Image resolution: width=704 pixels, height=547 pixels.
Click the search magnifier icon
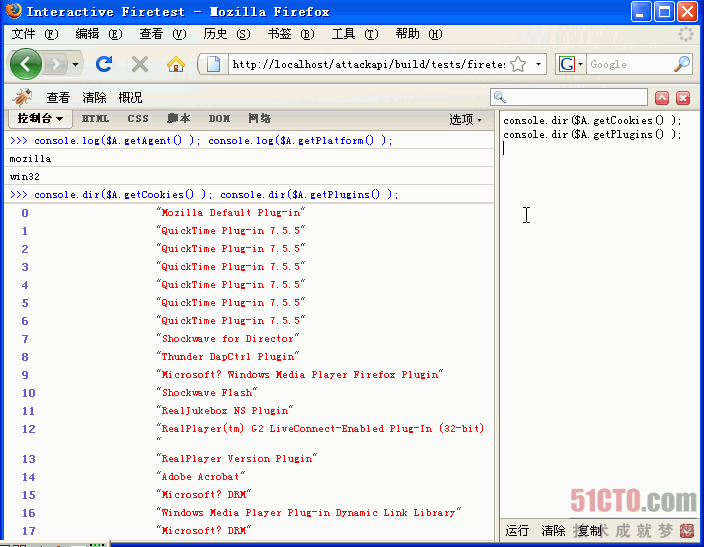682,65
